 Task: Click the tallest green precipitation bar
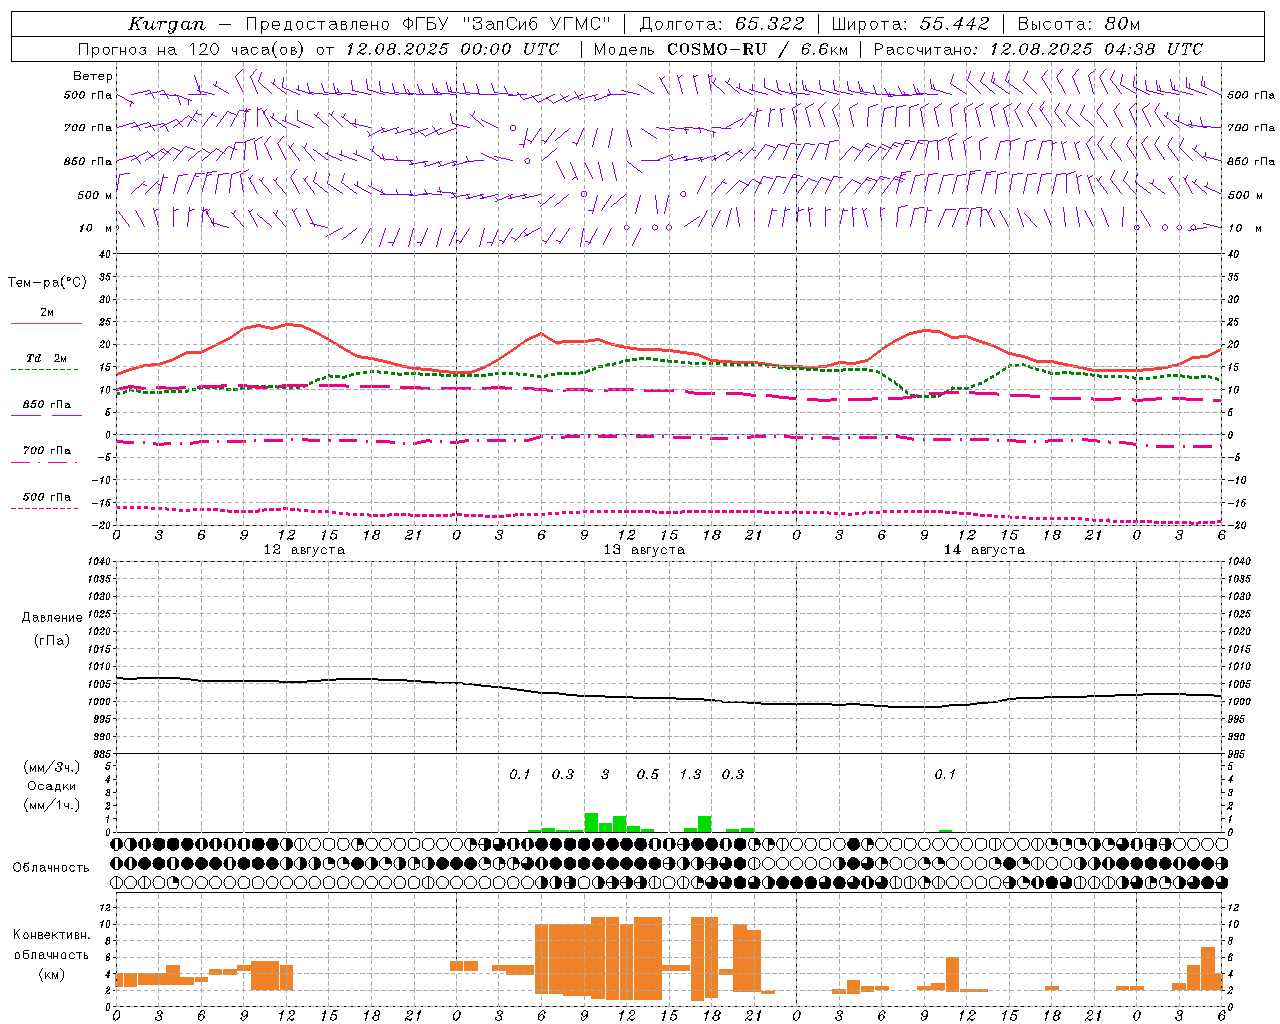tap(591, 823)
